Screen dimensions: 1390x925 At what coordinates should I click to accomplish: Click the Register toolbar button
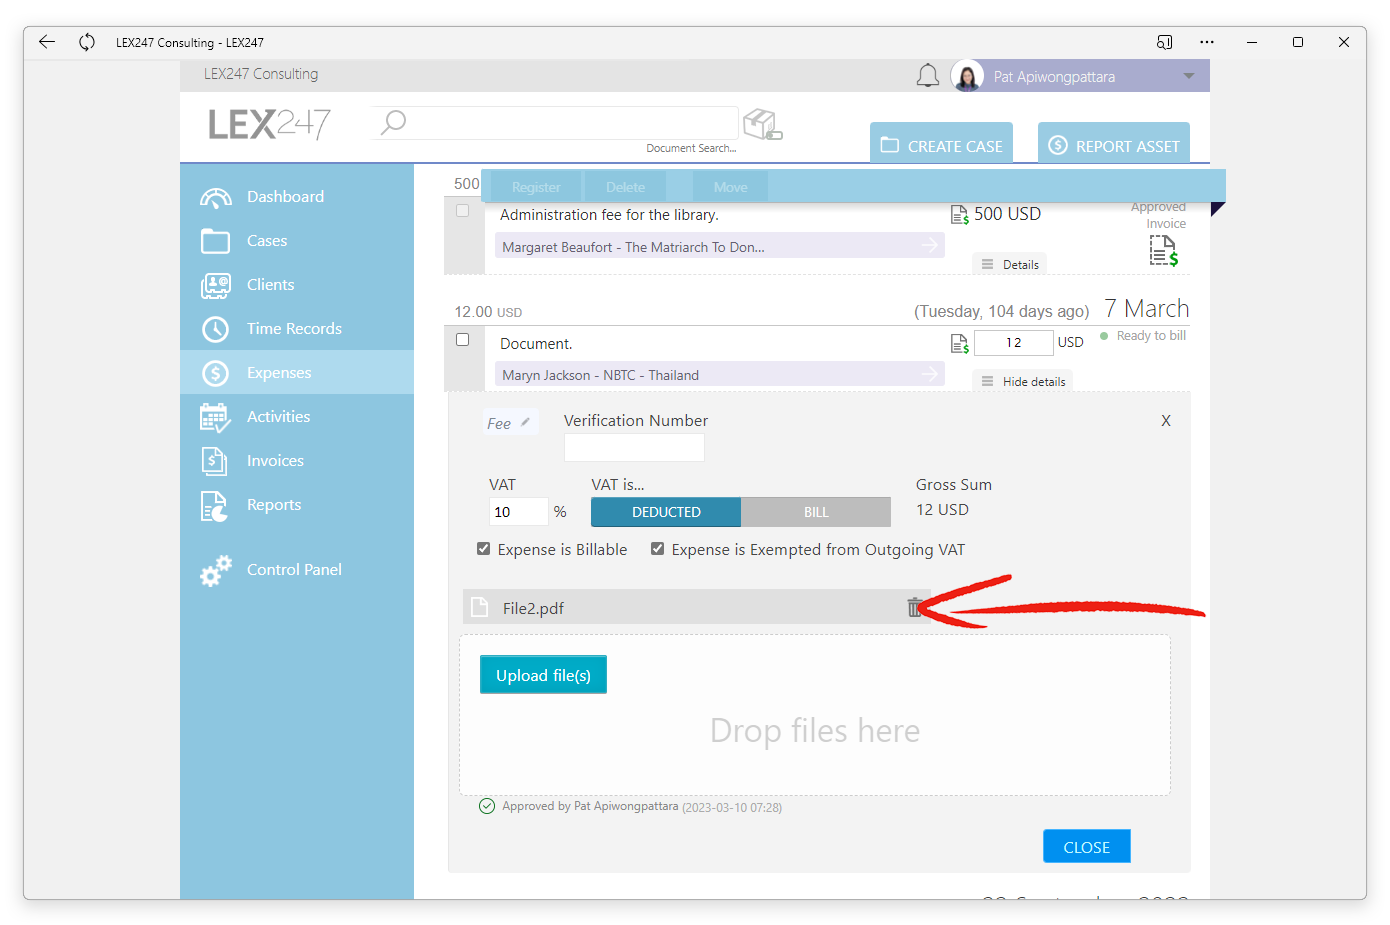pos(536,187)
